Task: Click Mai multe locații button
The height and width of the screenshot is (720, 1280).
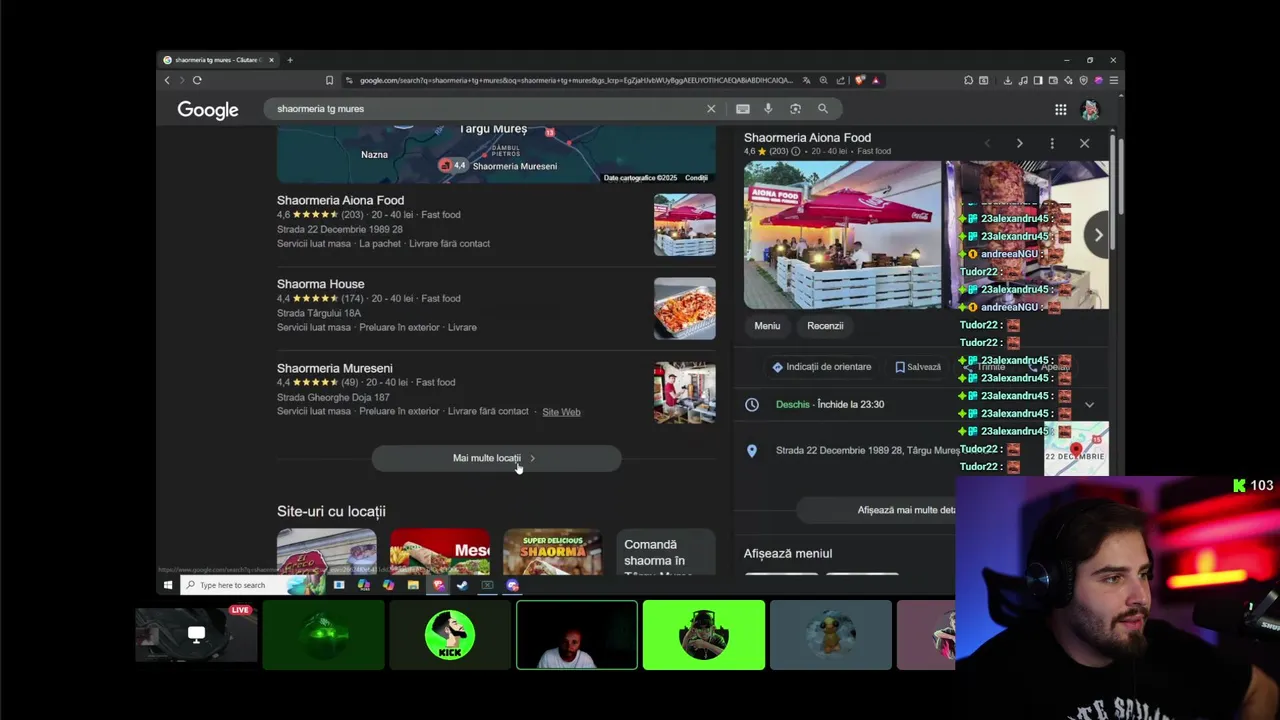Action: tap(496, 458)
